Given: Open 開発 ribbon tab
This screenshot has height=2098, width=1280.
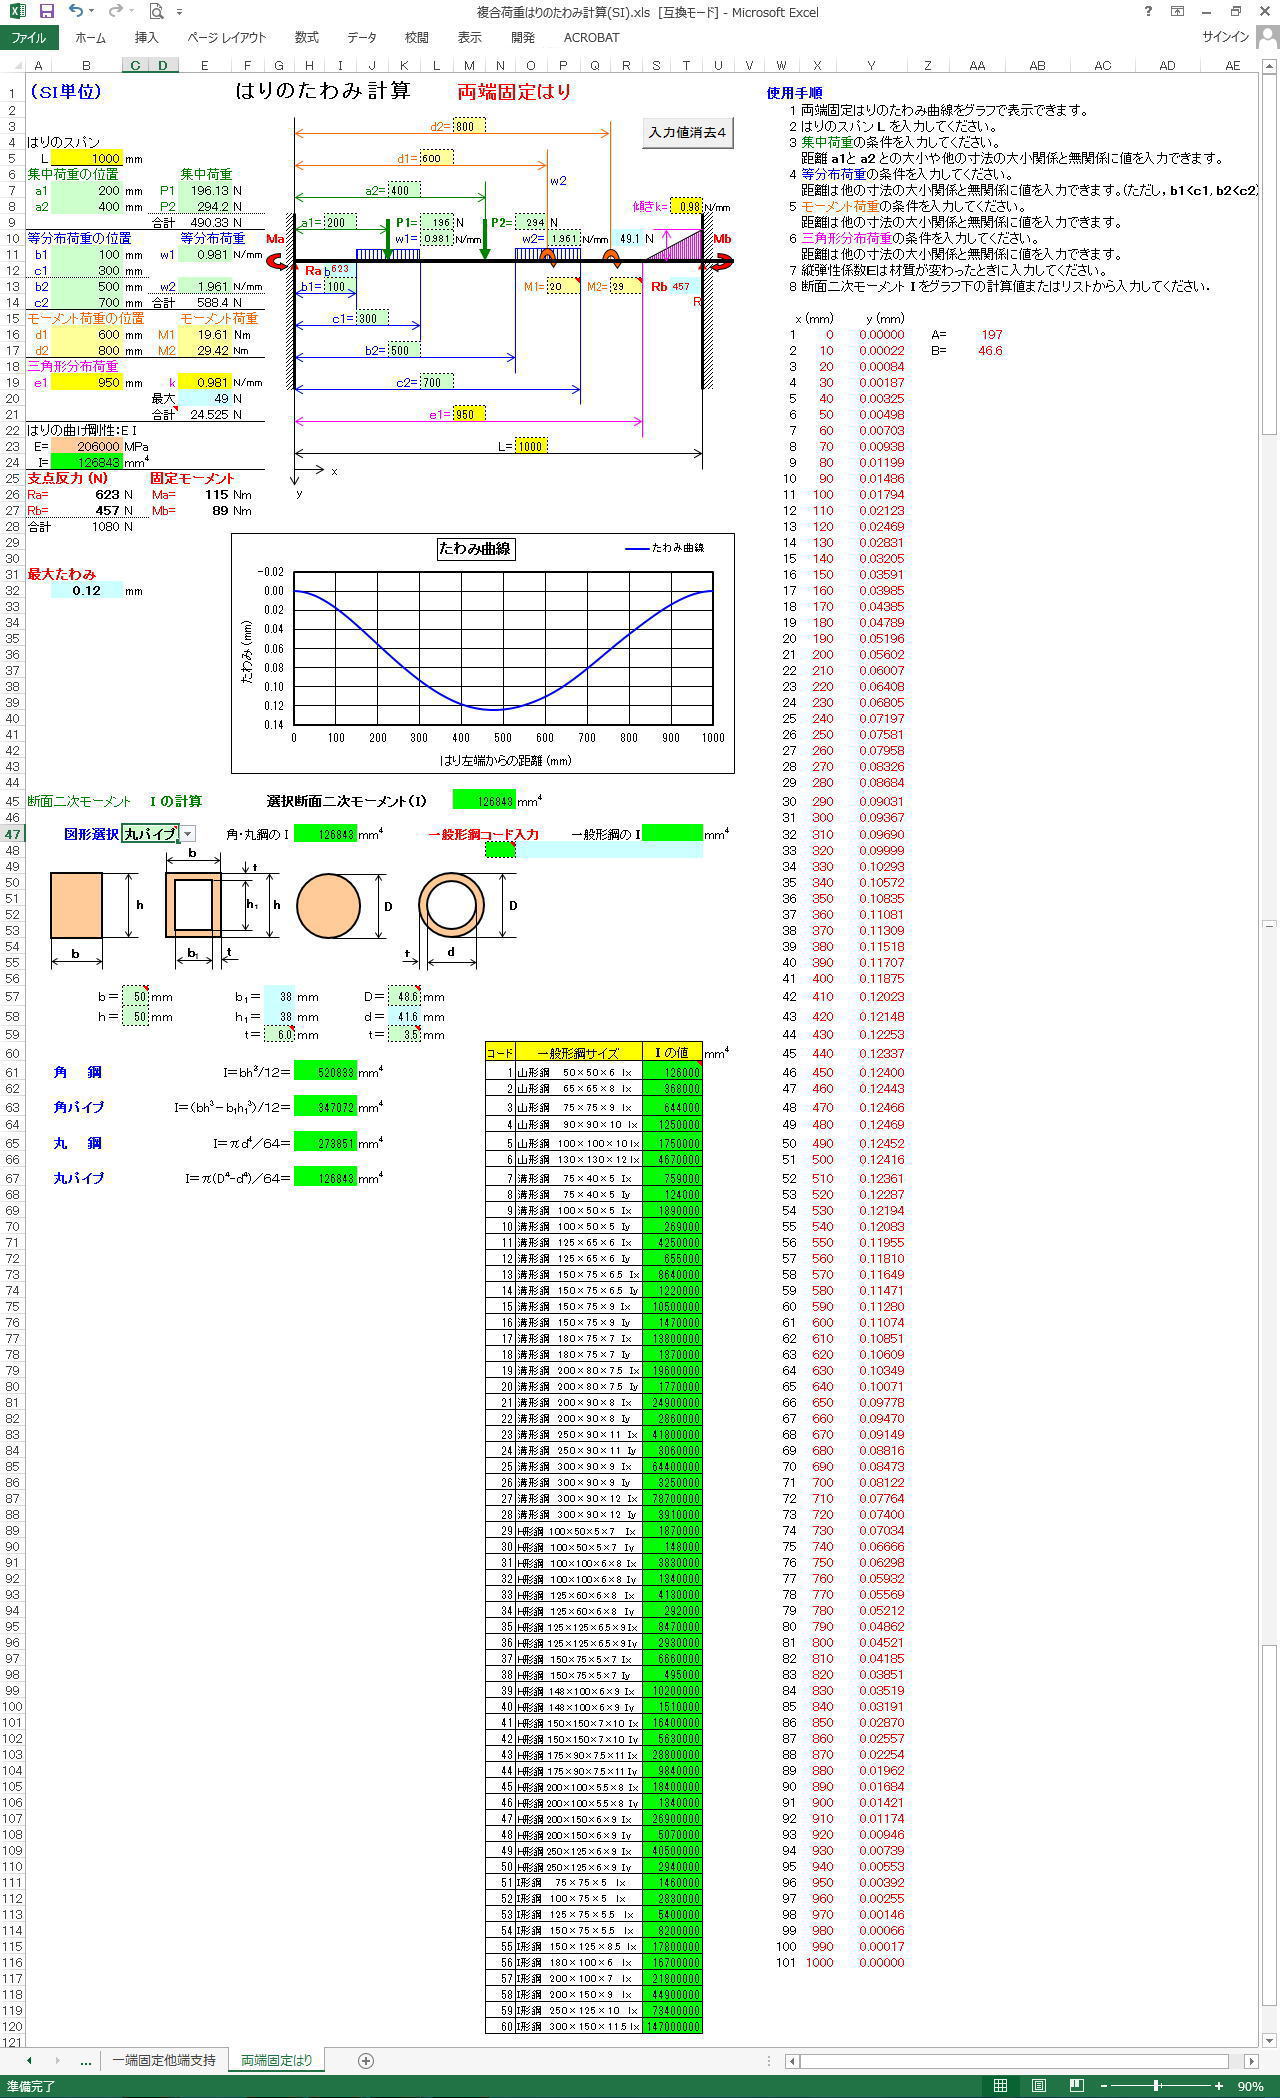Looking at the screenshot, I should click(523, 37).
